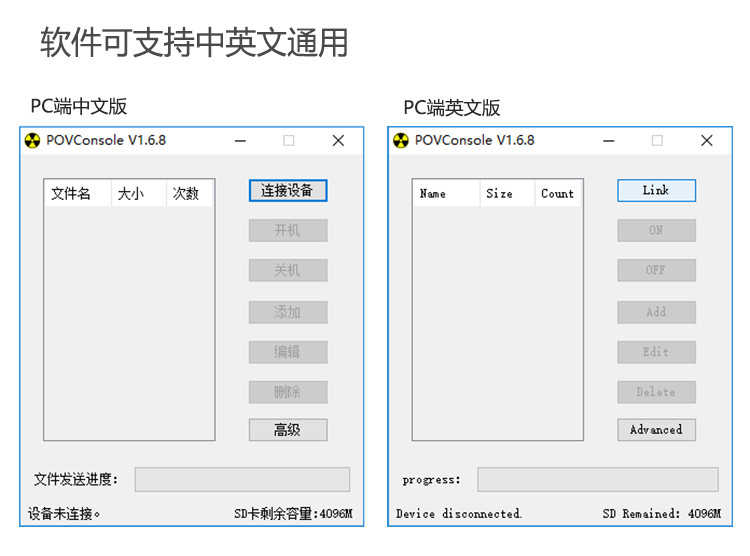
Task: Select the Count column header
Action: [558, 194]
